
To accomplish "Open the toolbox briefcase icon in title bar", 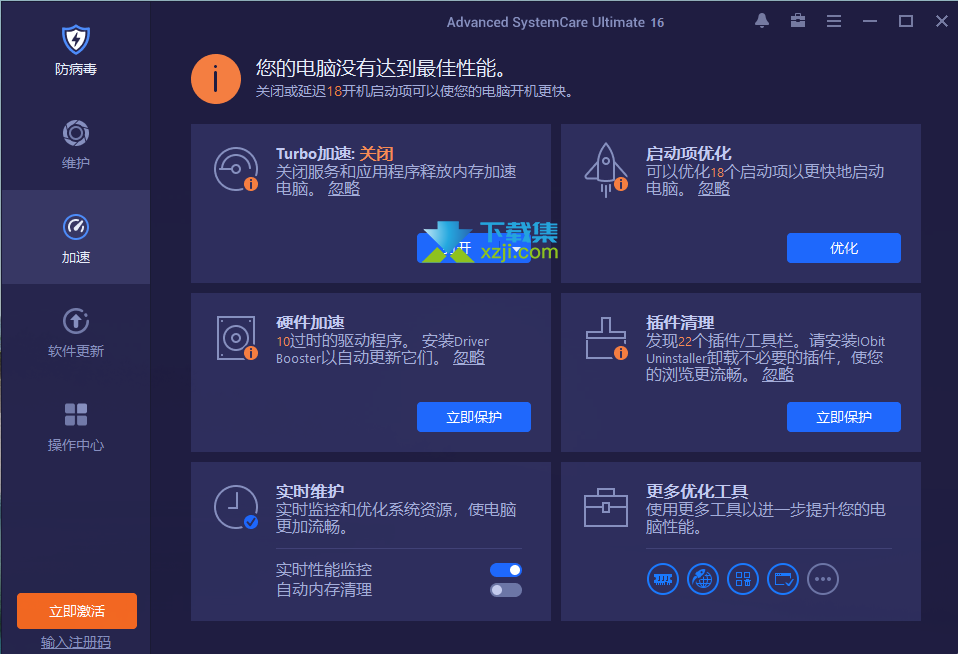I will [x=798, y=21].
